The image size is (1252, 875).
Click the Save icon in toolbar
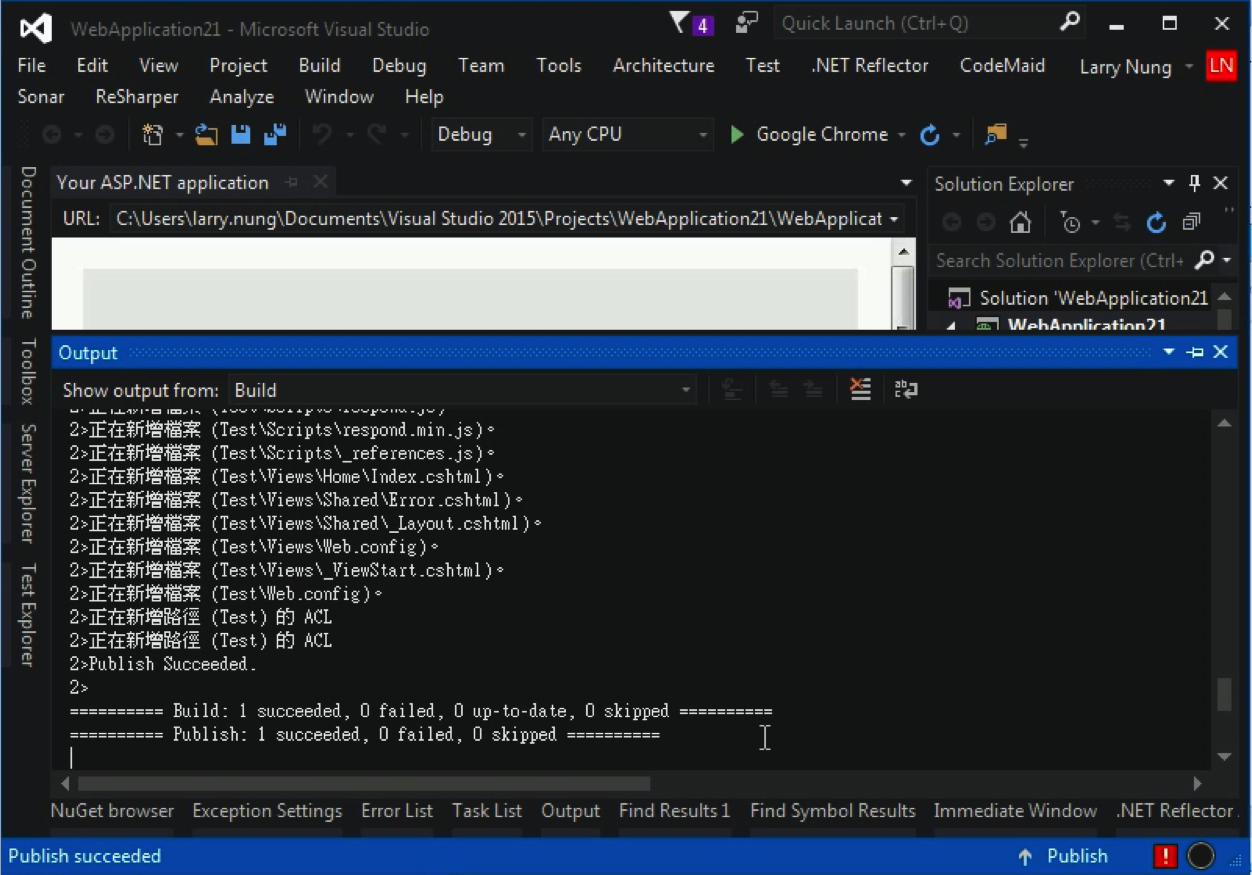click(x=241, y=134)
